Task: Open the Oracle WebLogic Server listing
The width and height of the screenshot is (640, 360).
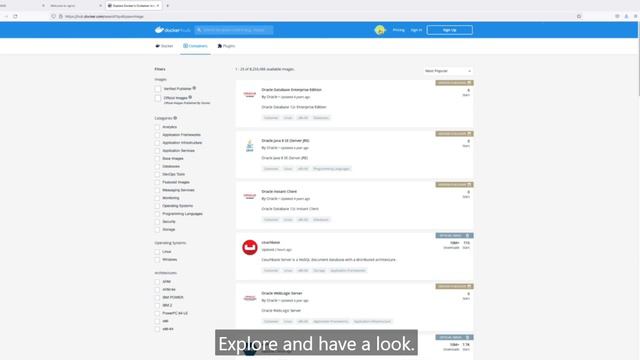Action: point(282,293)
